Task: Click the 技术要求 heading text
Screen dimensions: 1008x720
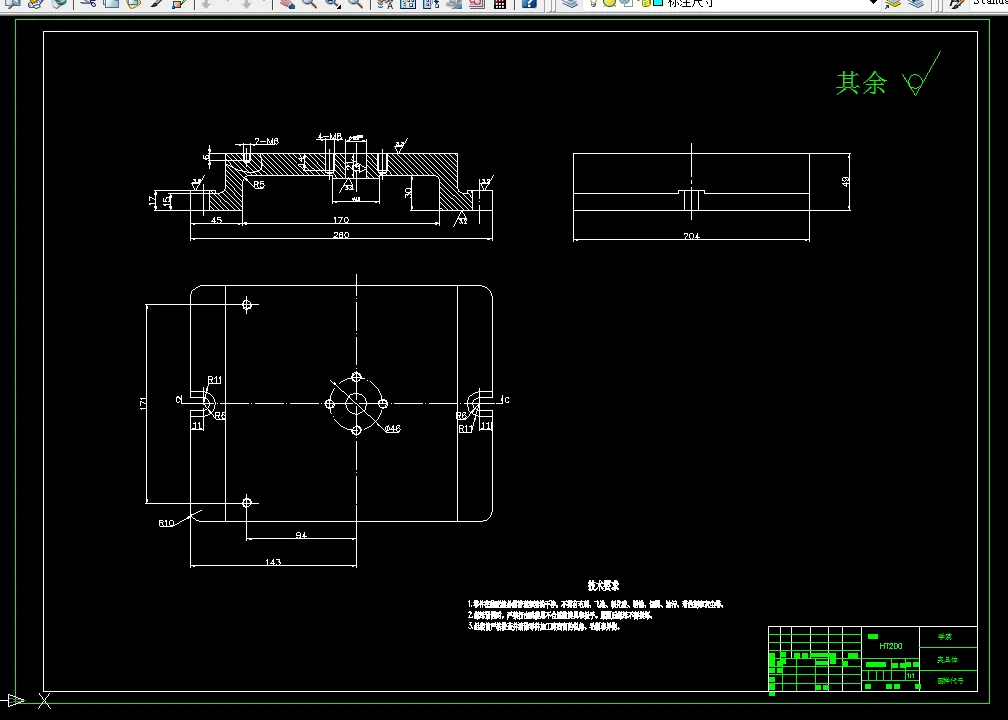Action: (603, 586)
